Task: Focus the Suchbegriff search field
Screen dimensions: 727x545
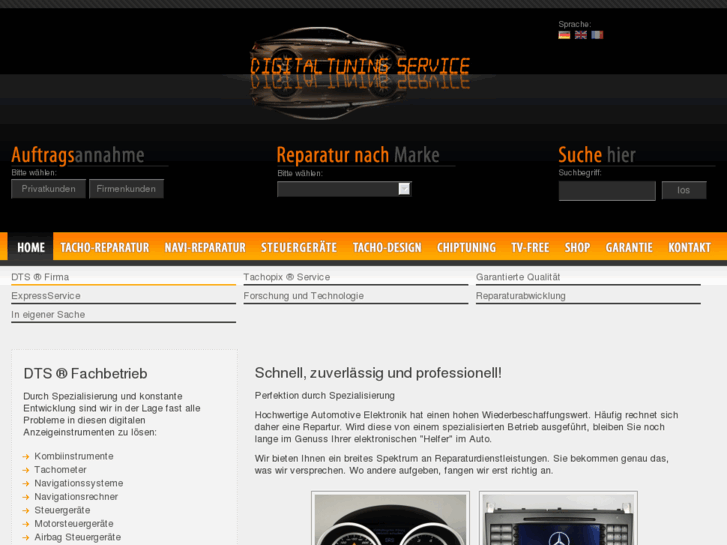Action: click(607, 191)
